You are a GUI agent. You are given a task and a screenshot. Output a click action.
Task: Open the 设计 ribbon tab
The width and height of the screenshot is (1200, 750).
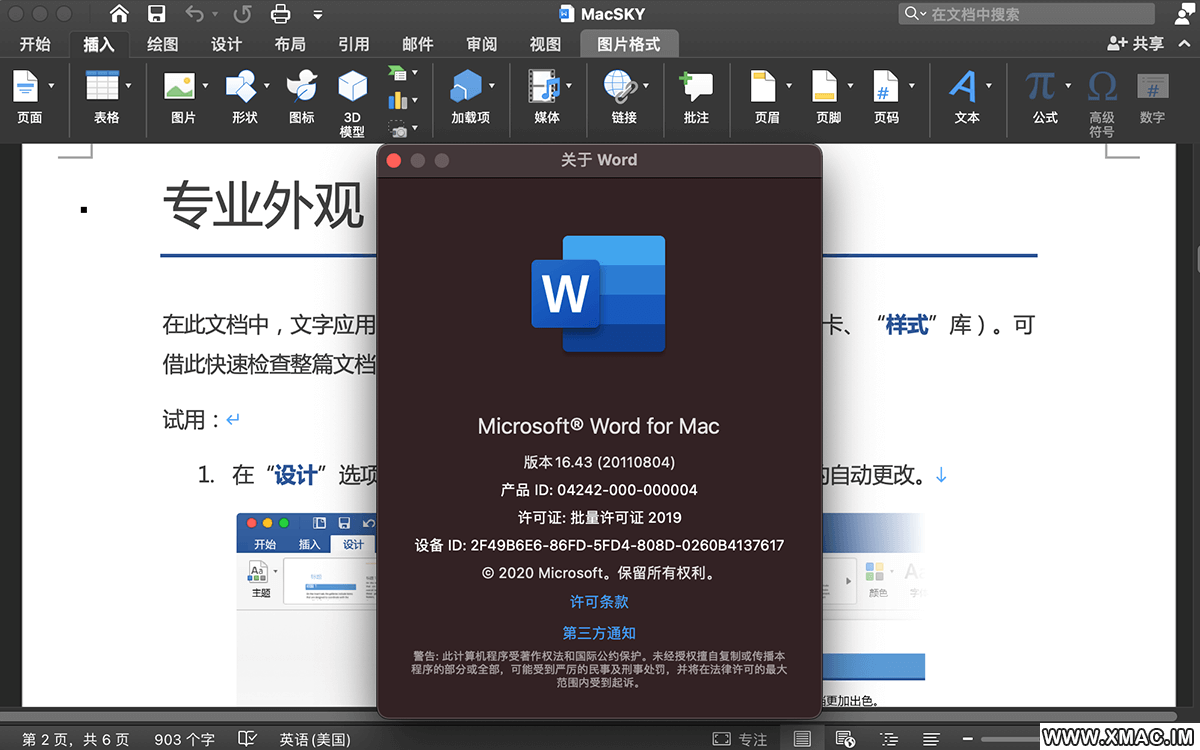pyautogui.click(x=227, y=44)
